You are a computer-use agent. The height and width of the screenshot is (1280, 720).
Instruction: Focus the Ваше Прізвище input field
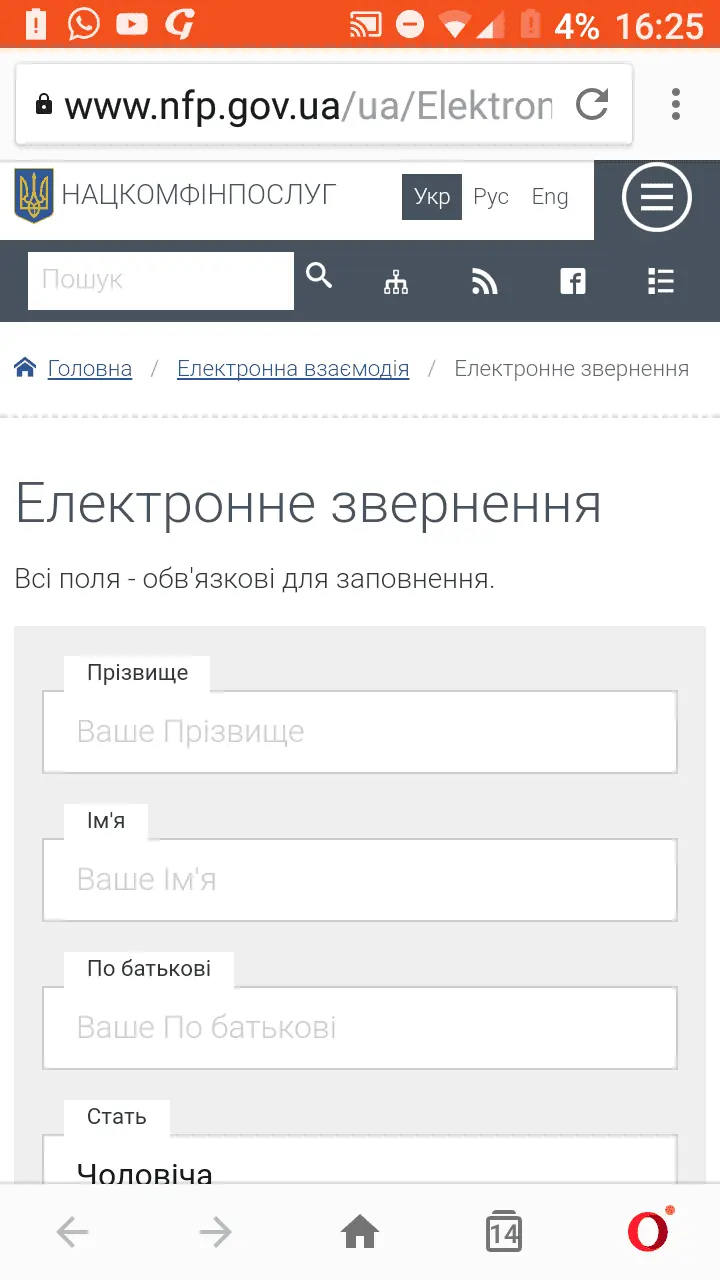360,732
